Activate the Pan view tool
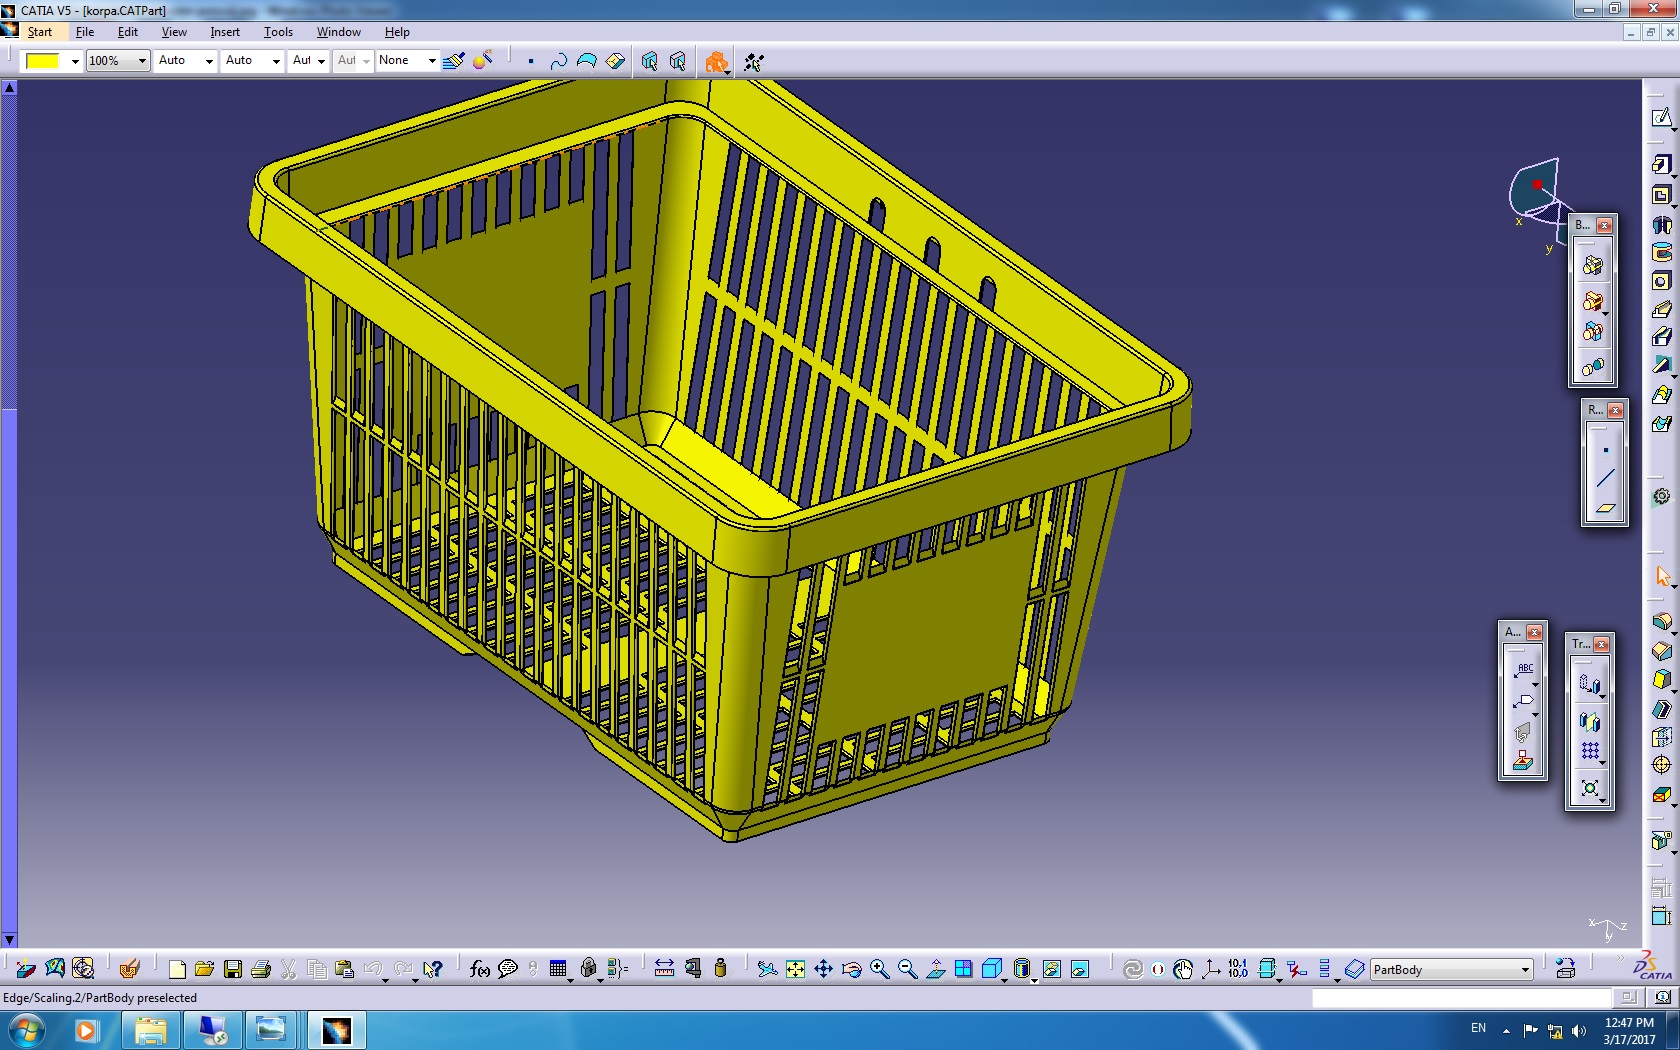Screen dimensions: 1680x1050 pyautogui.click(x=823, y=969)
